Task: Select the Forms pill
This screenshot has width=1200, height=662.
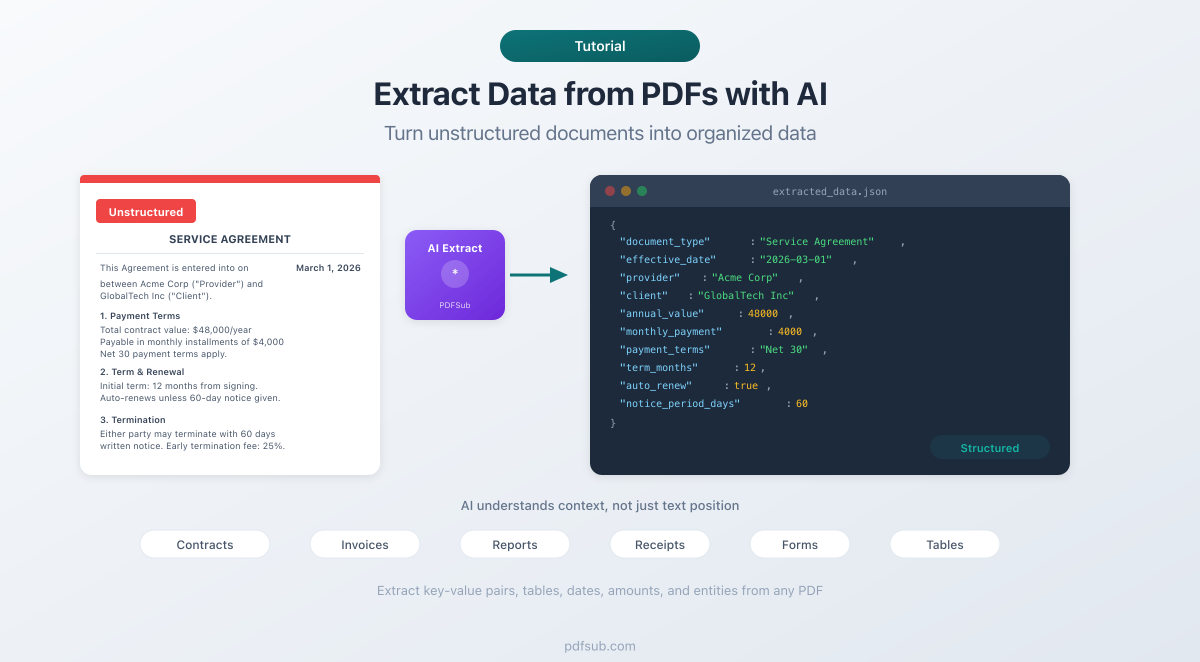Action: (x=800, y=544)
